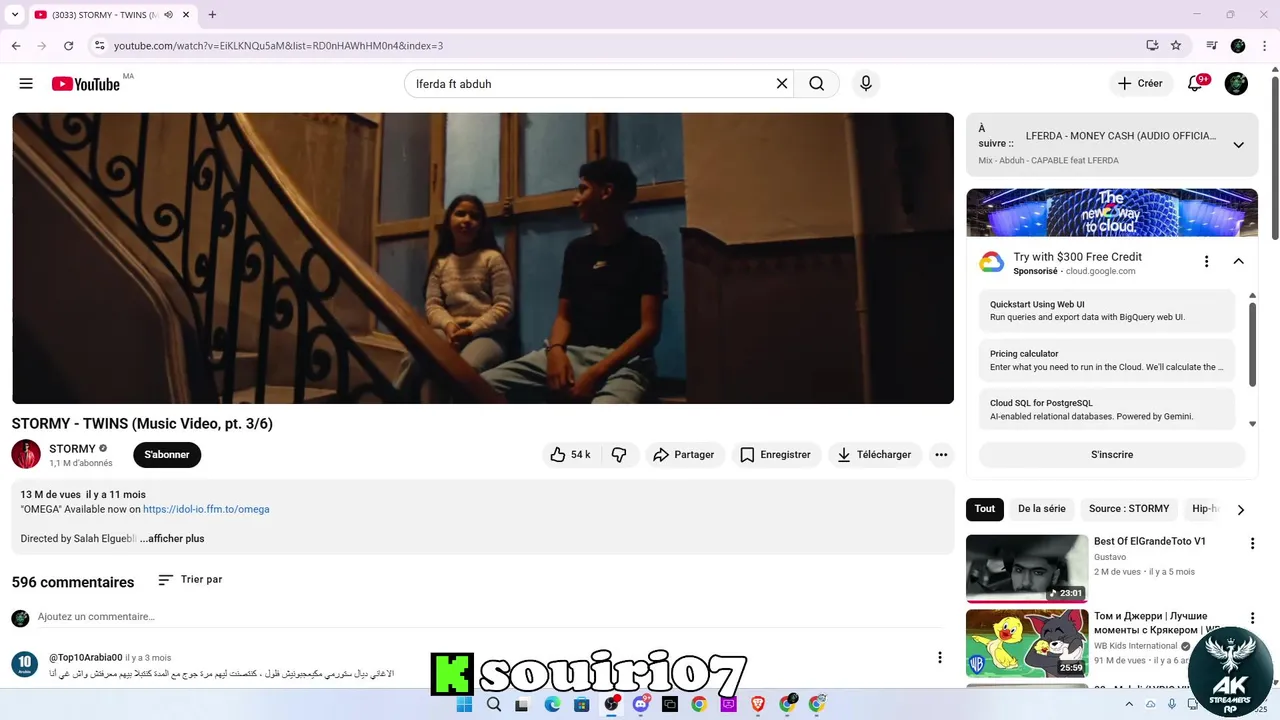Open the Cloud SQL for PostgreSQL ad link
The height and width of the screenshot is (720, 1280).
(x=1107, y=409)
